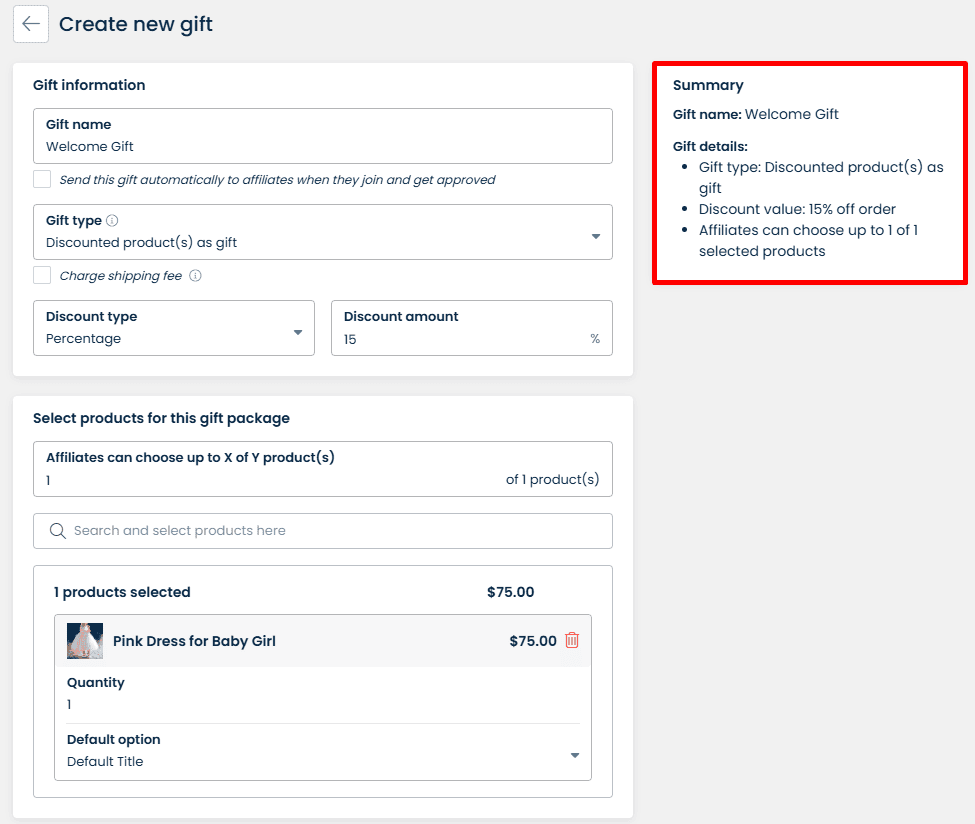Focus the Discount amount input
The image size is (975, 824).
tap(460, 339)
